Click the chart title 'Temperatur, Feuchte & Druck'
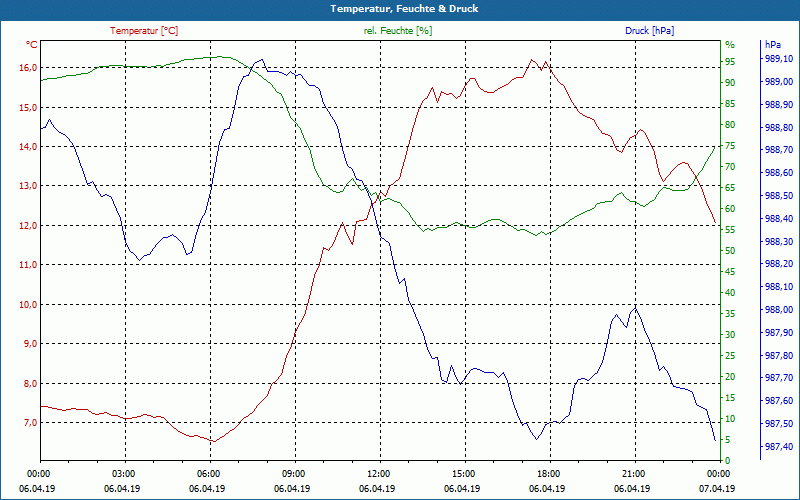Screen dimensions: 800x500 click(404, 9)
